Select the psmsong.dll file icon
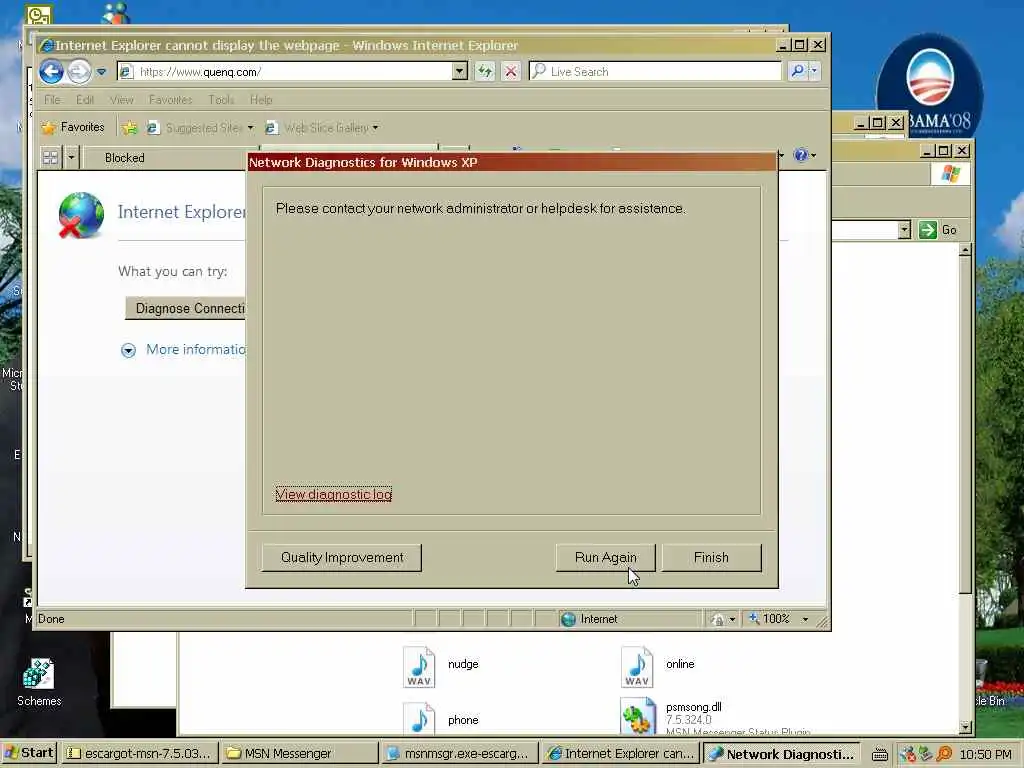This screenshot has width=1024, height=768. (x=638, y=716)
